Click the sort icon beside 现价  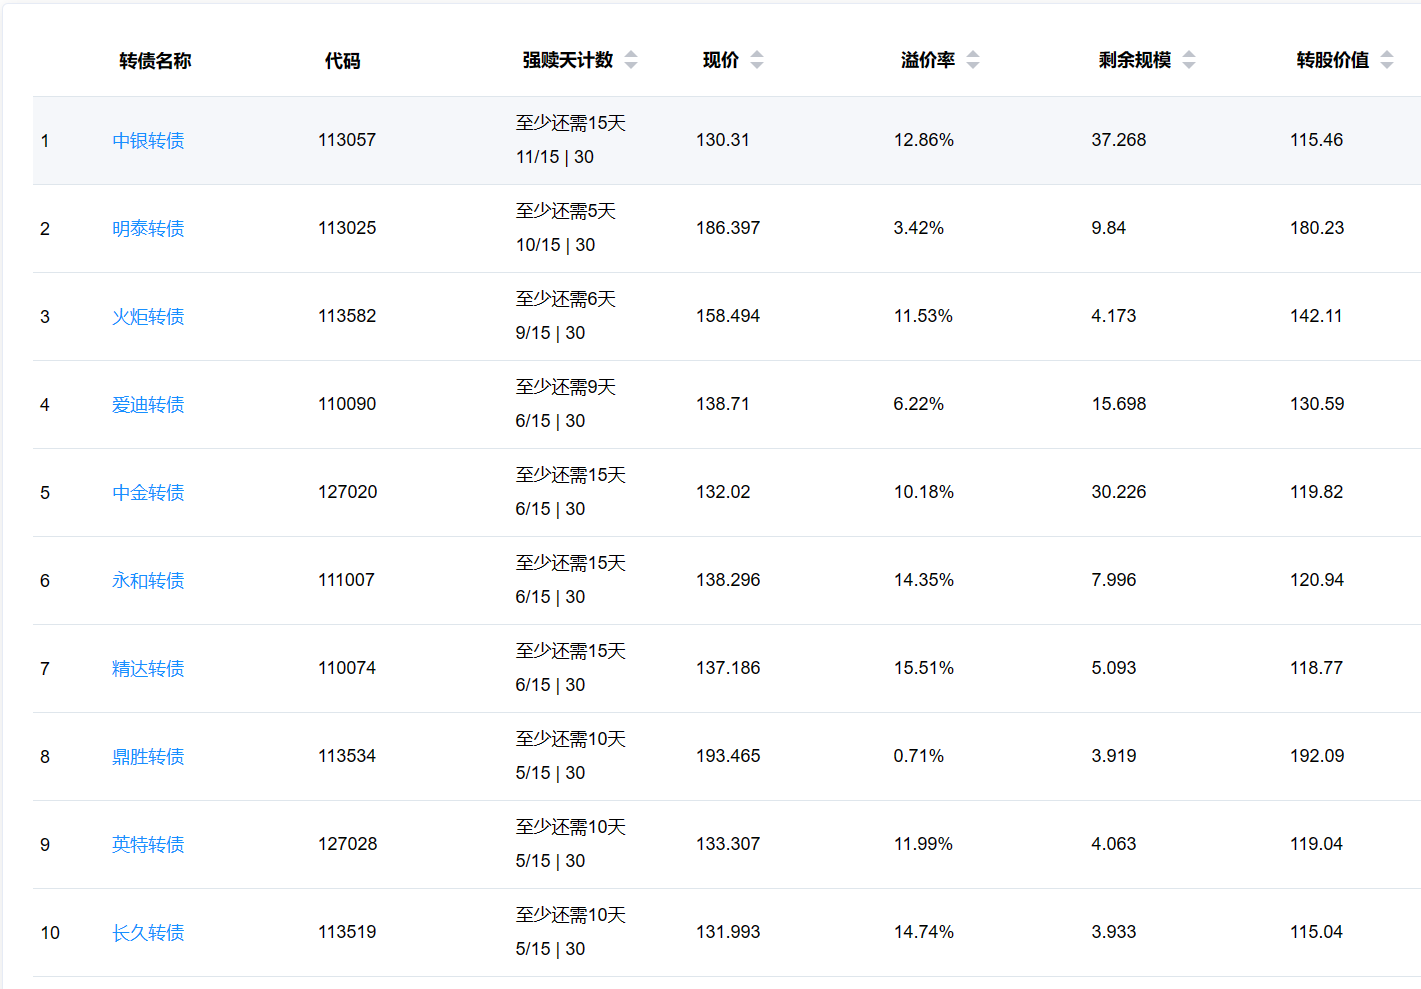(757, 60)
